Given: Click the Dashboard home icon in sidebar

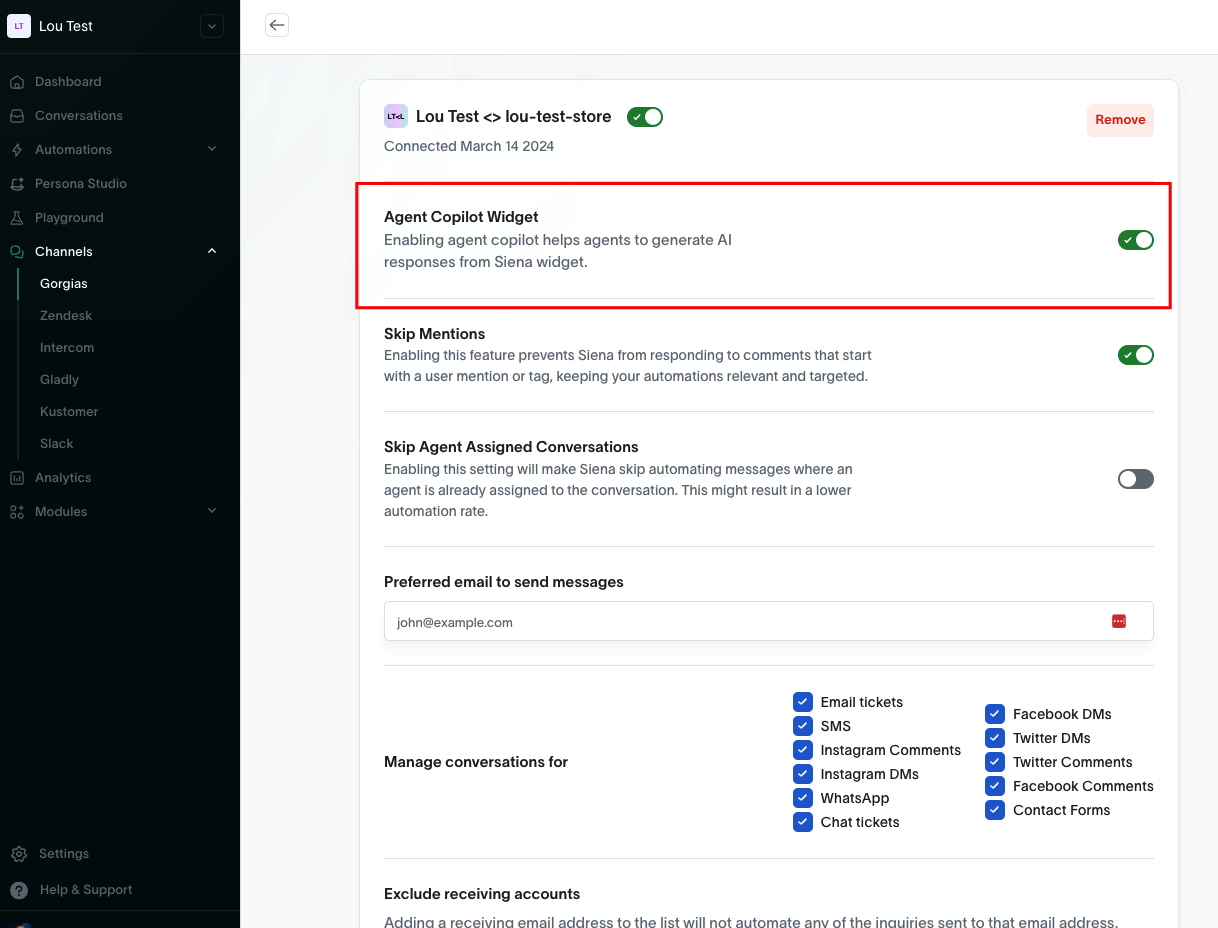Looking at the screenshot, I should click(17, 82).
